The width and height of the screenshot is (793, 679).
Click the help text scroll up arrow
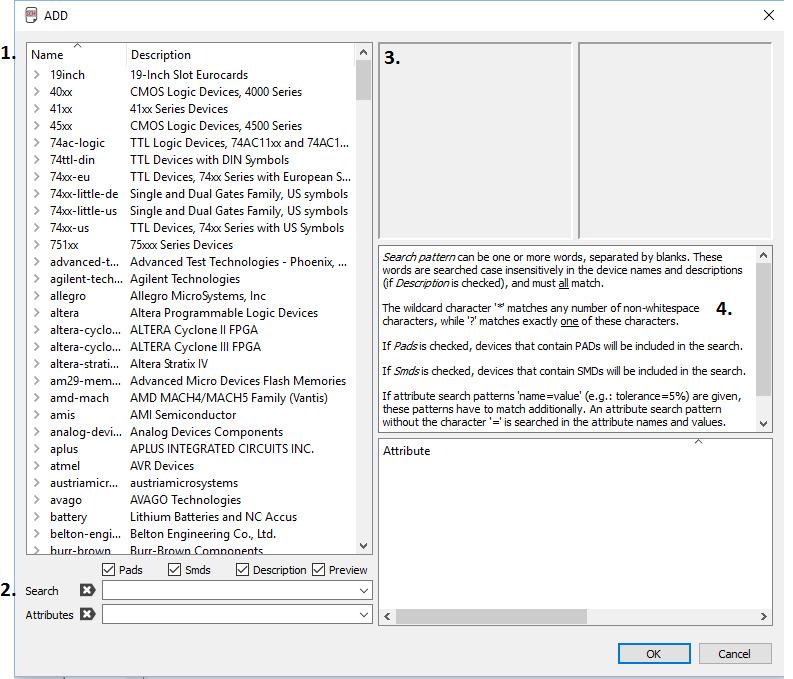(x=763, y=255)
